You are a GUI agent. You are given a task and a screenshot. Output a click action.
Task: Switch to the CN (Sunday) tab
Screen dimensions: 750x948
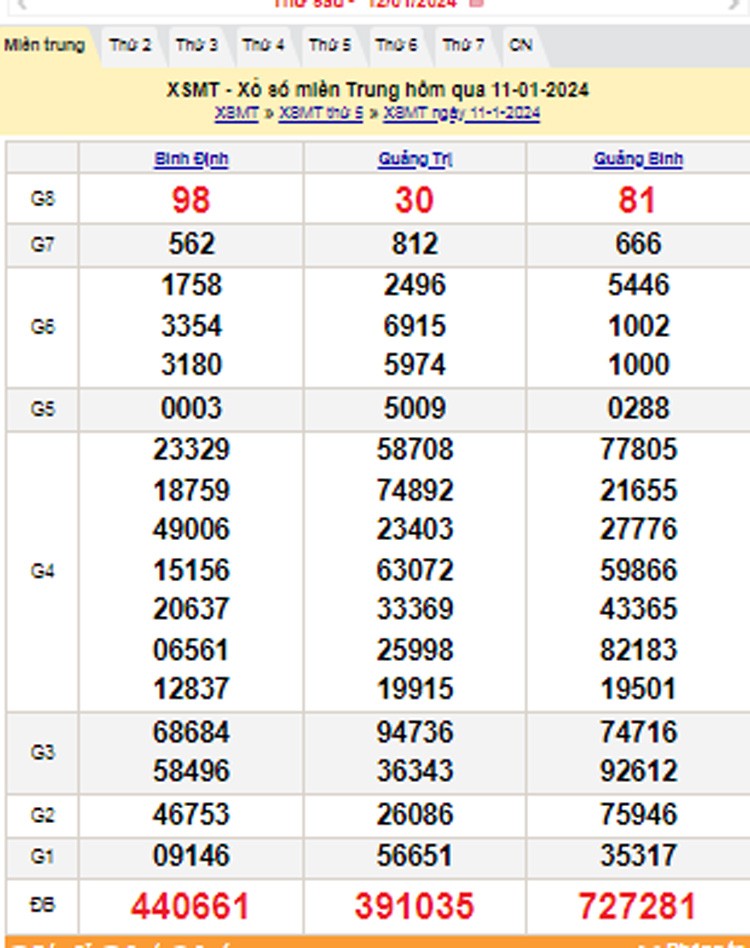click(520, 45)
